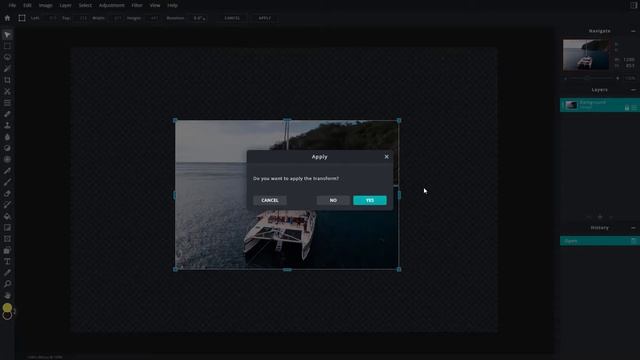Select the Dodge/Burn tool

tap(7, 148)
